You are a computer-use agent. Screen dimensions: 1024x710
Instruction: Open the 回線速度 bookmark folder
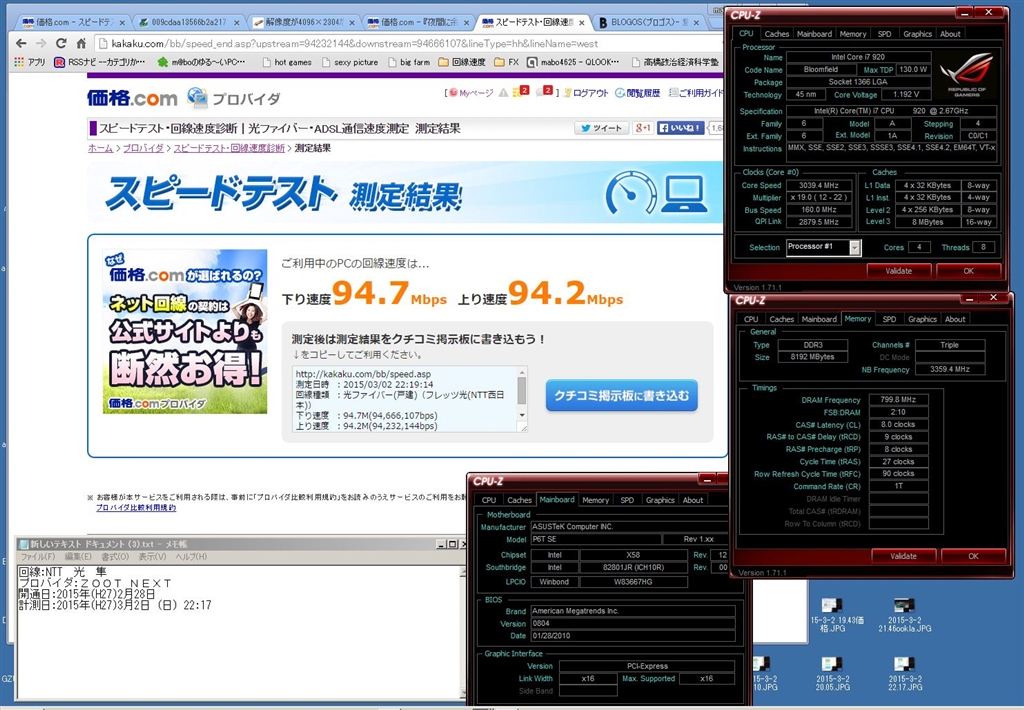[462, 62]
